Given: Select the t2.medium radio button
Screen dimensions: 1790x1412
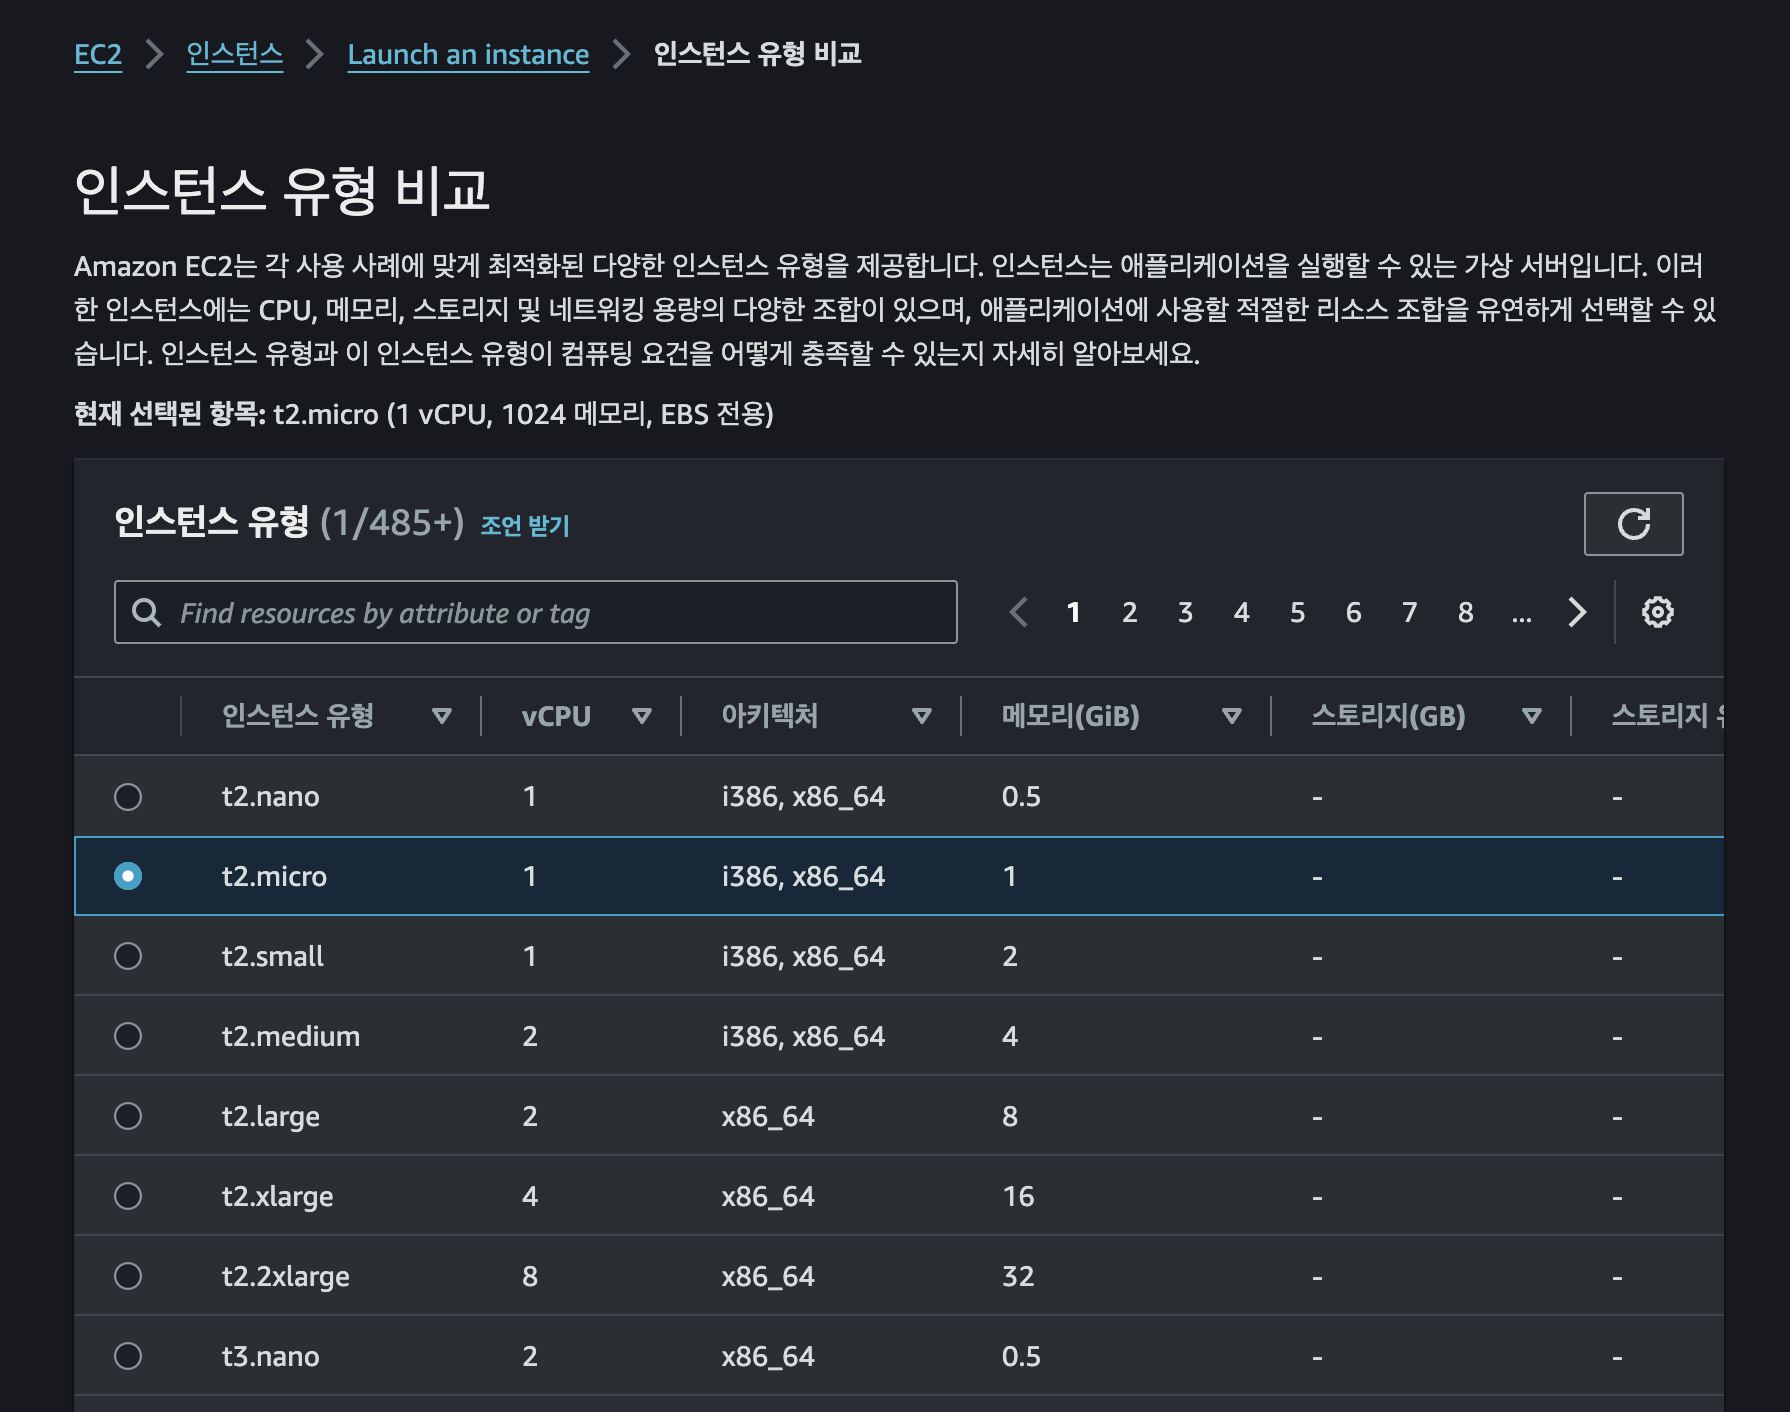Looking at the screenshot, I should tap(128, 1036).
